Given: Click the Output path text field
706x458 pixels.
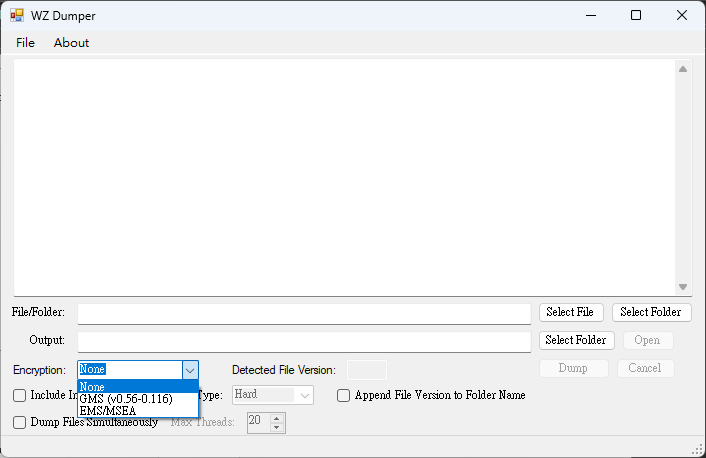Looking at the screenshot, I should pos(304,342).
